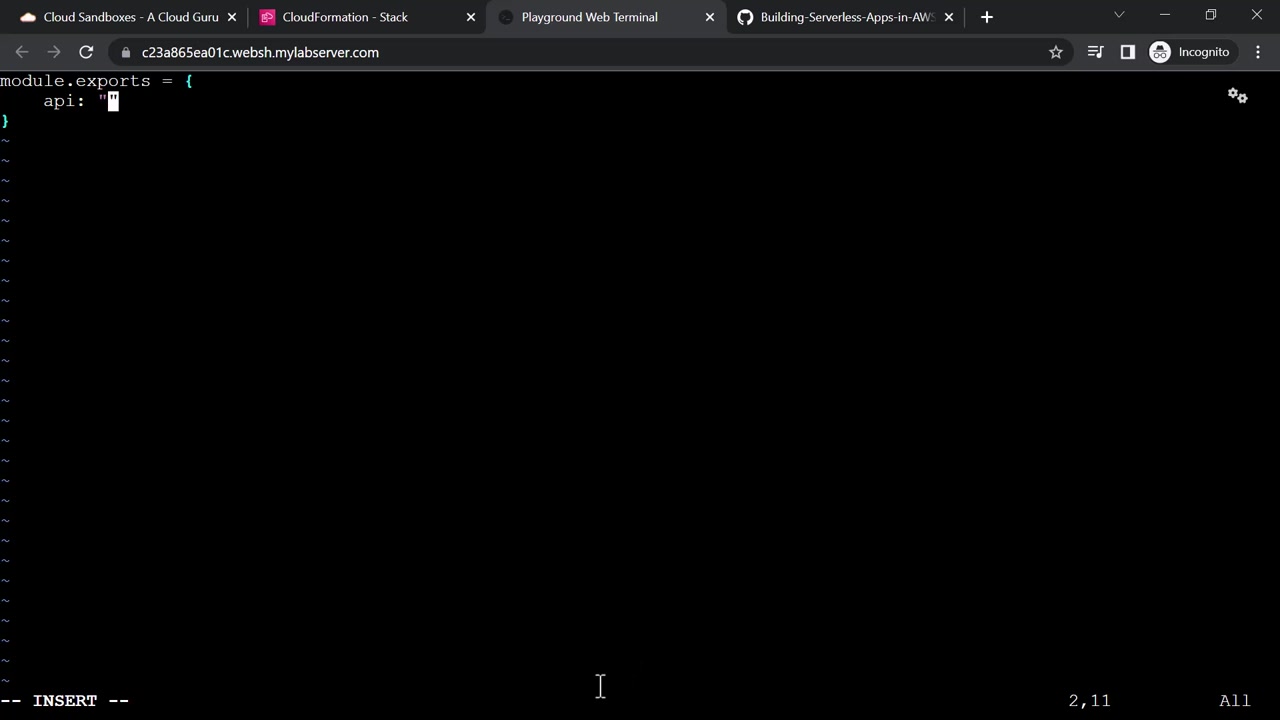Reload the current page
1280x720 pixels.
point(86,52)
